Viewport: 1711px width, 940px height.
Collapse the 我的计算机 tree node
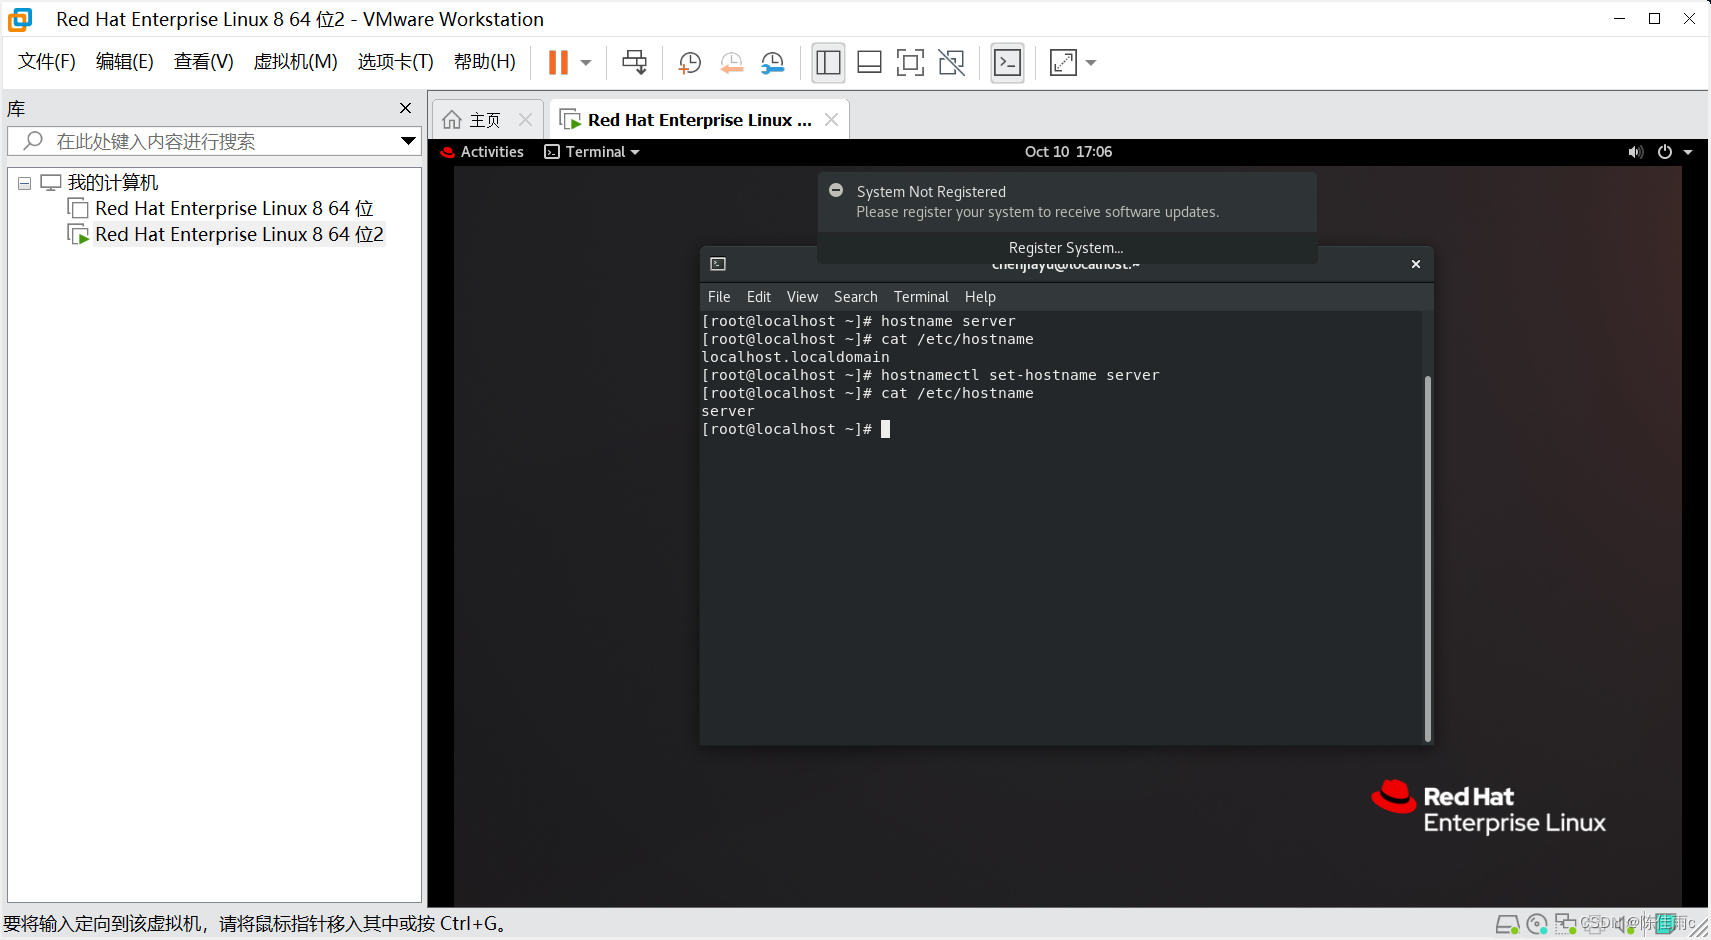(24, 183)
